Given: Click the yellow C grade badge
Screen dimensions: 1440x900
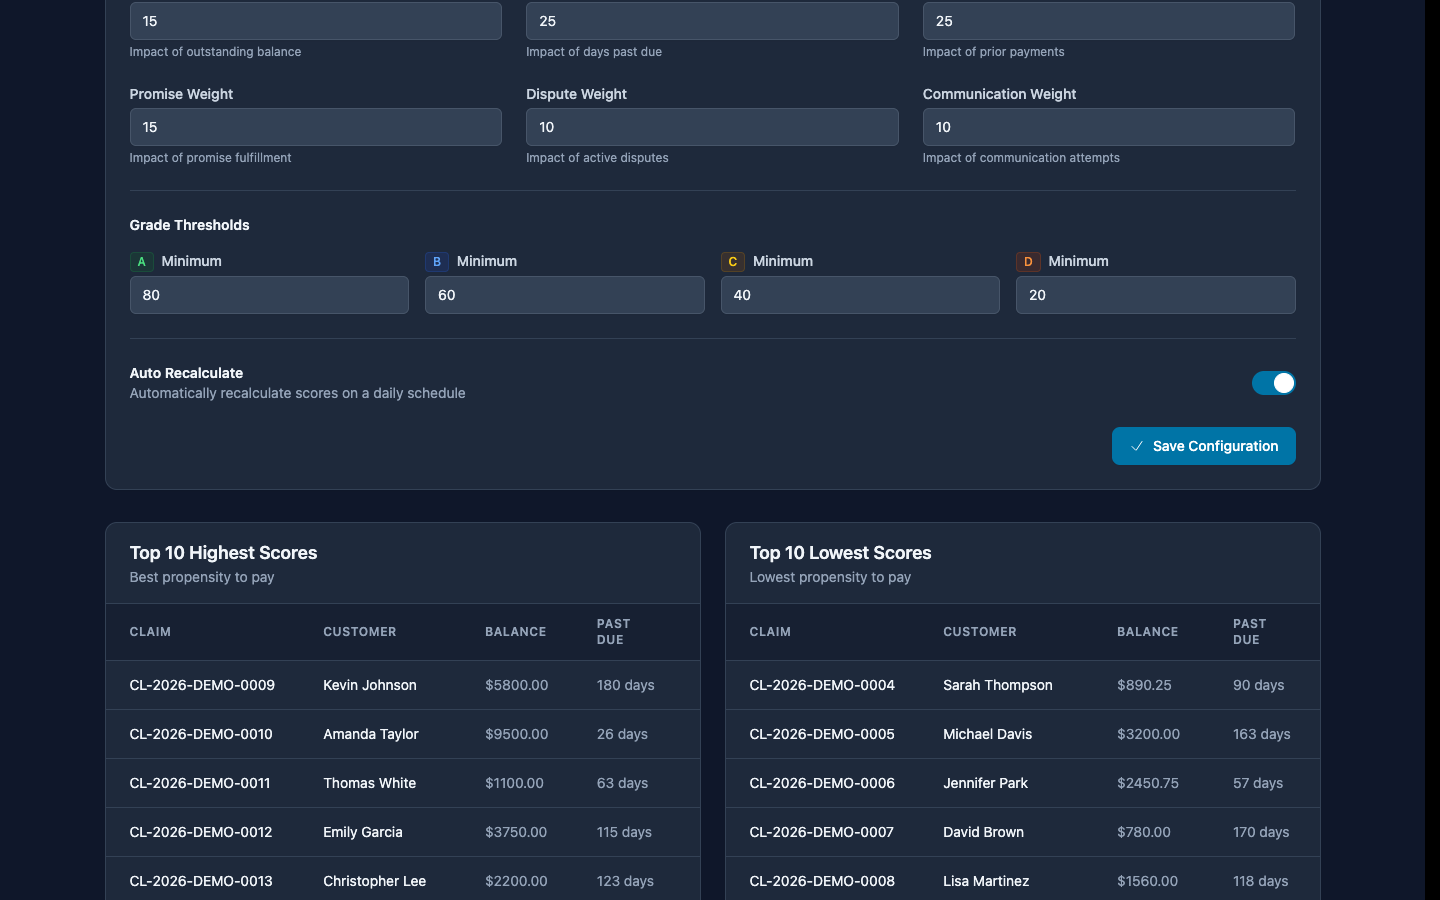Looking at the screenshot, I should click(732, 262).
